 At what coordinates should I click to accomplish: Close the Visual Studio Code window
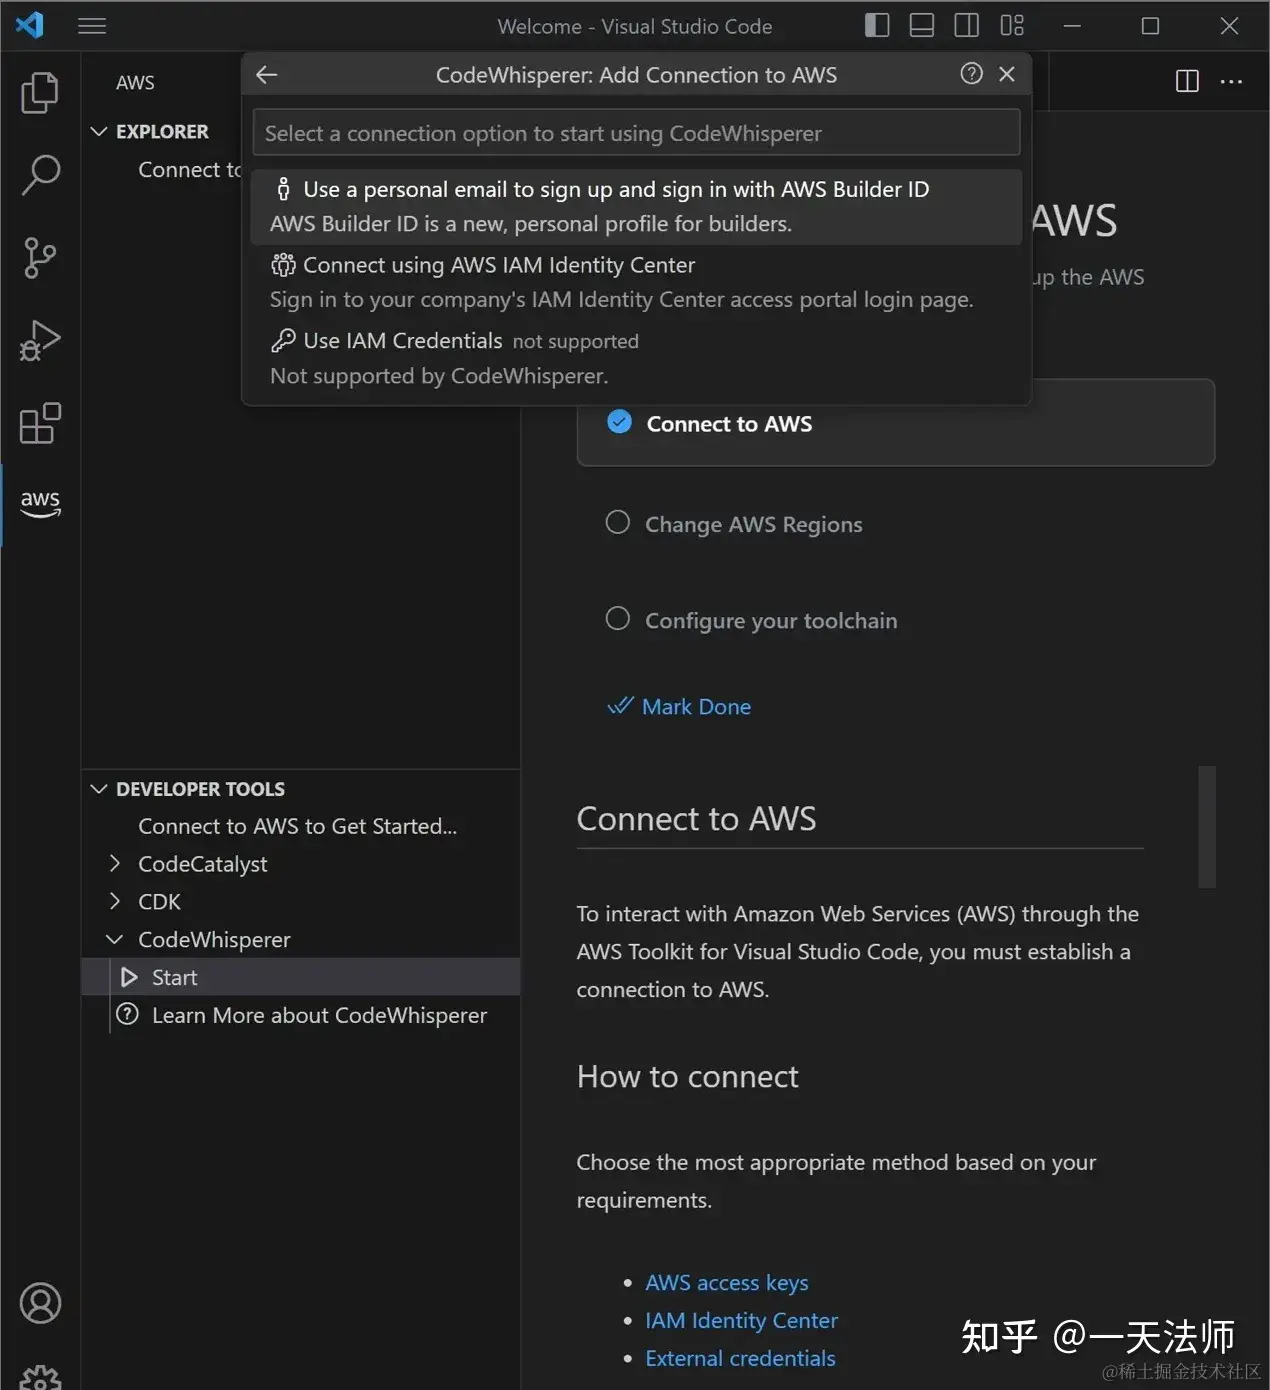[x=1229, y=26]
